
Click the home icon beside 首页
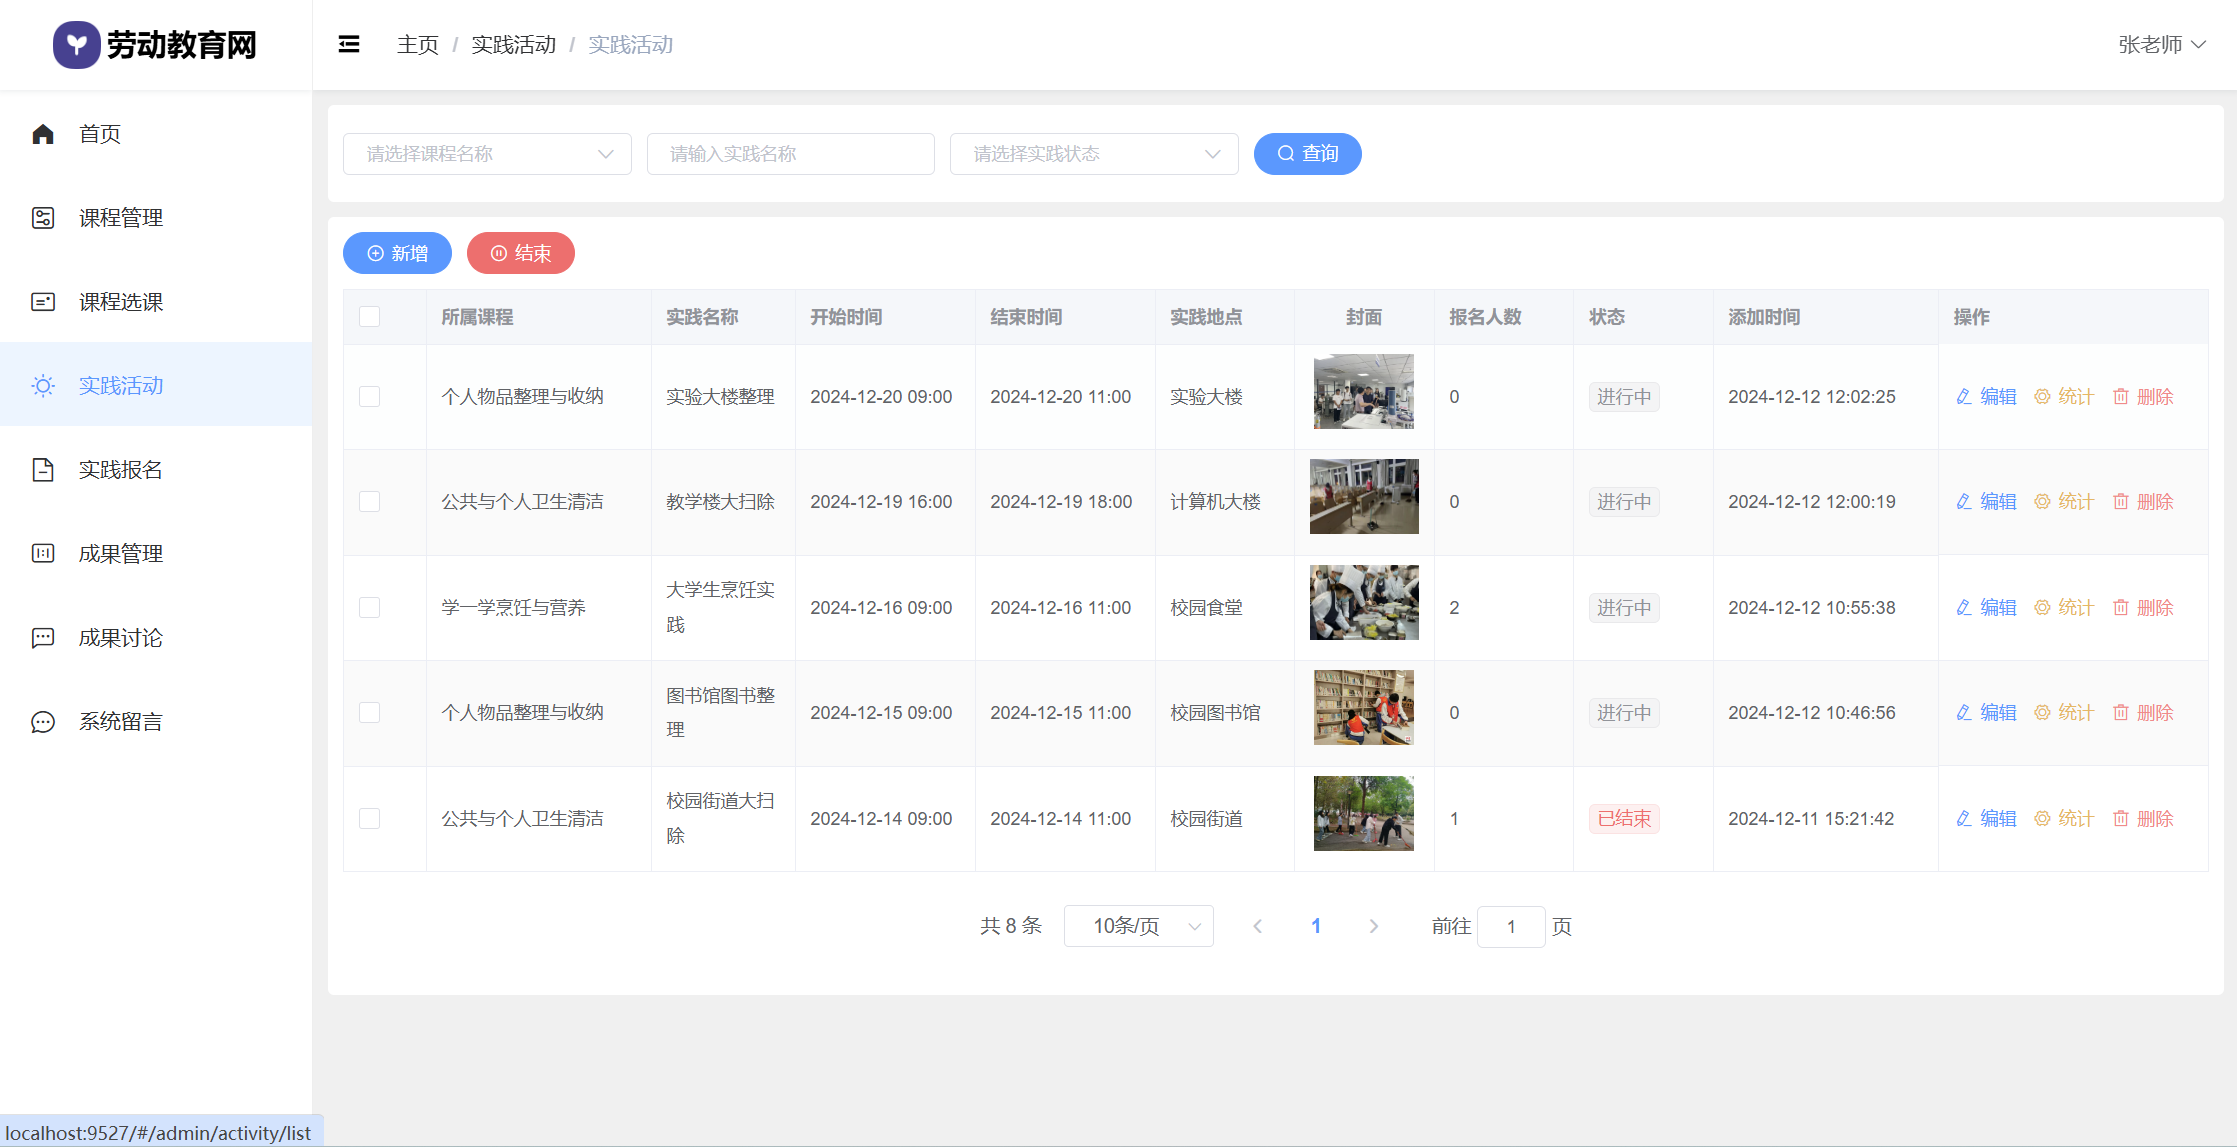point(43,134)
